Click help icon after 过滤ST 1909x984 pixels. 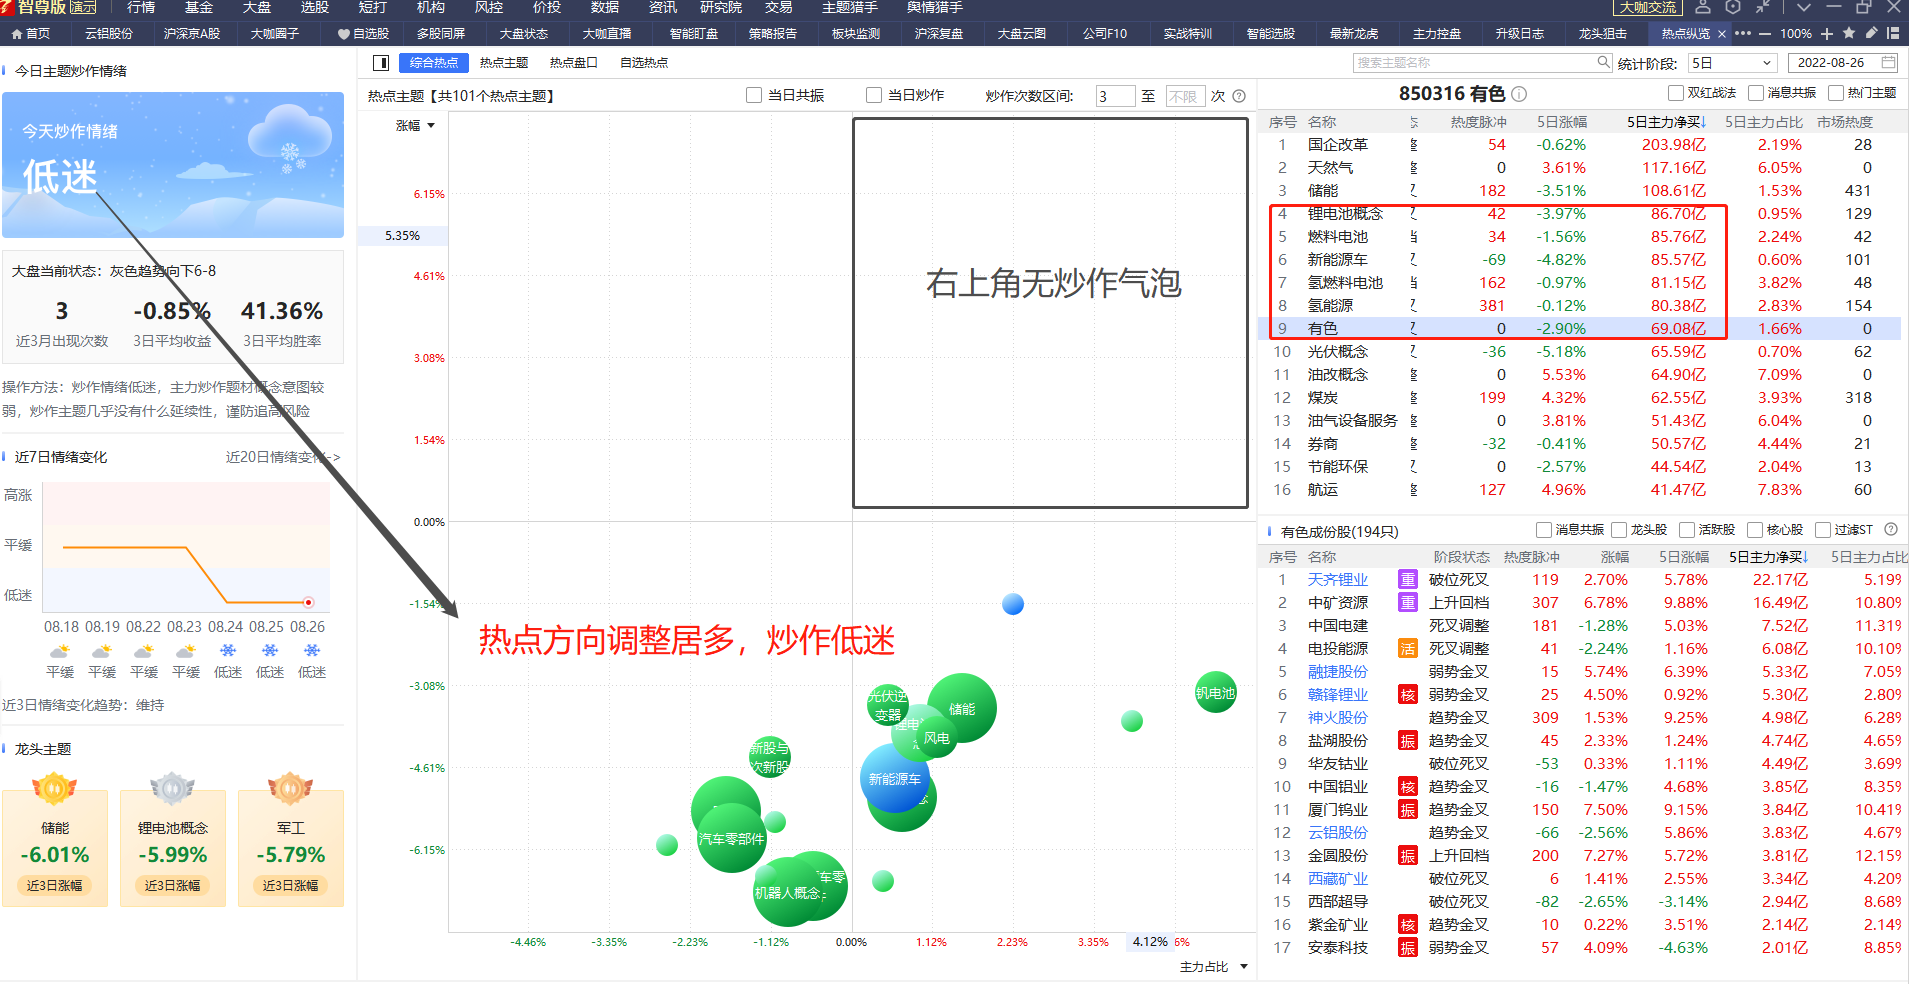(1891, 530)
